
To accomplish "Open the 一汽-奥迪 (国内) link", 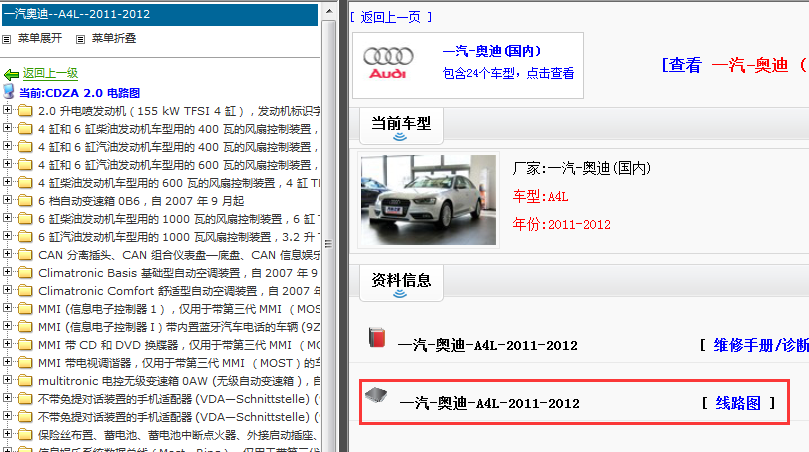I will (x=492, y=51).
